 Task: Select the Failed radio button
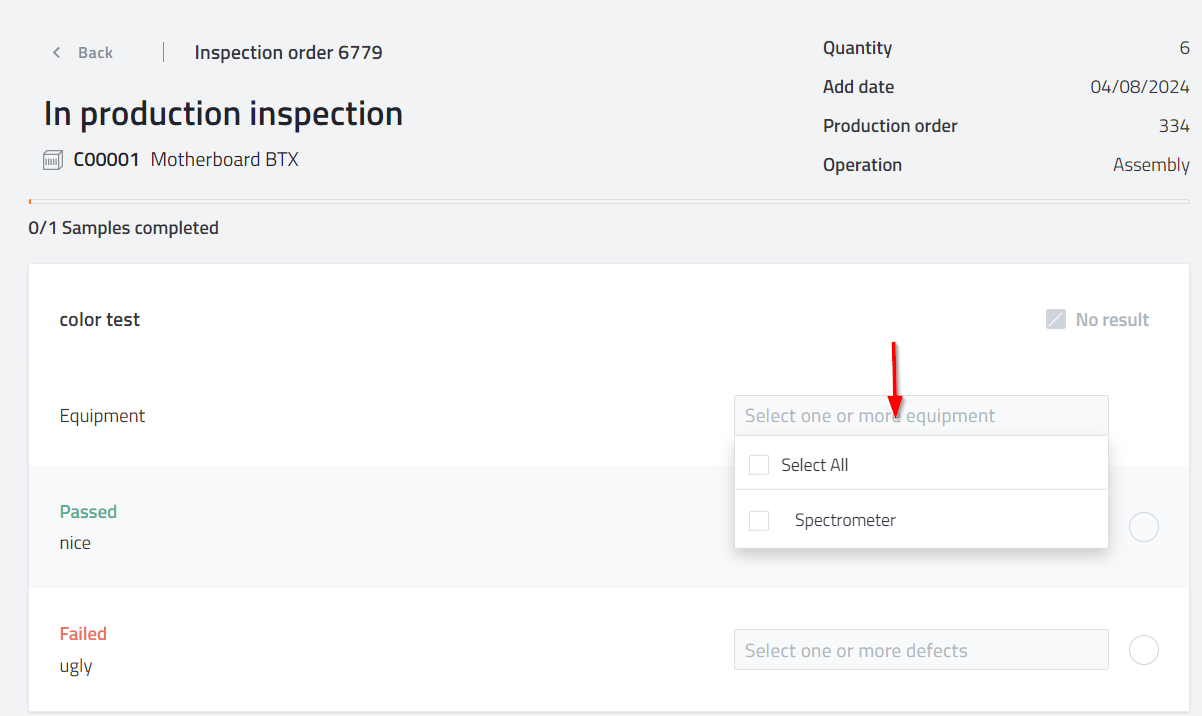(1144, 650)
